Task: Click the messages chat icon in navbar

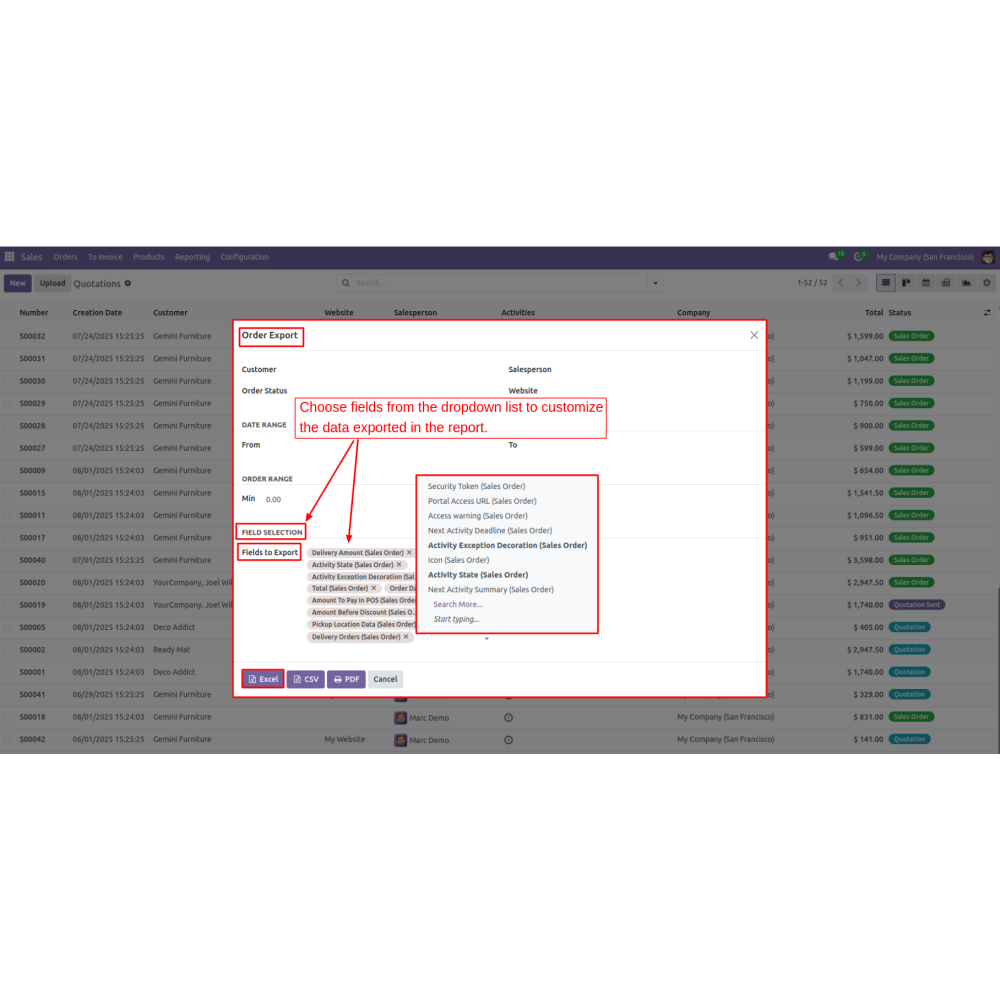Action: tap(834, 257)
